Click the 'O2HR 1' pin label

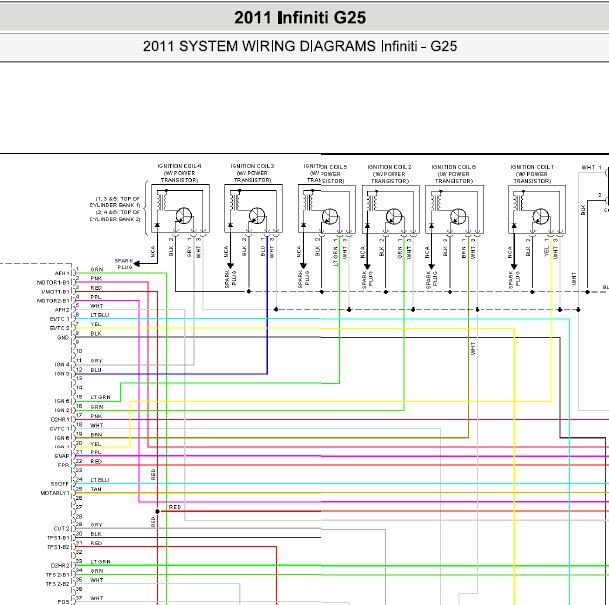[60, 420]
